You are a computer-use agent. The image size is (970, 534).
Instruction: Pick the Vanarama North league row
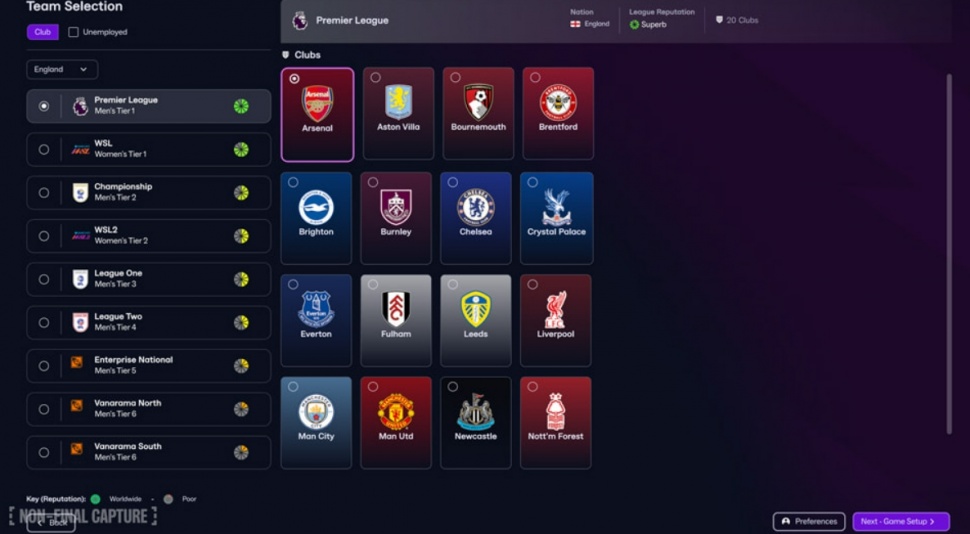pyautogui.click(x=148, y=409)
